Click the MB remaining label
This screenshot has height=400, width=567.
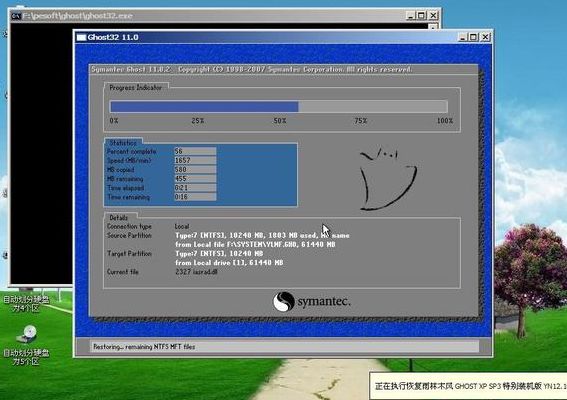(x=125, y=179)
